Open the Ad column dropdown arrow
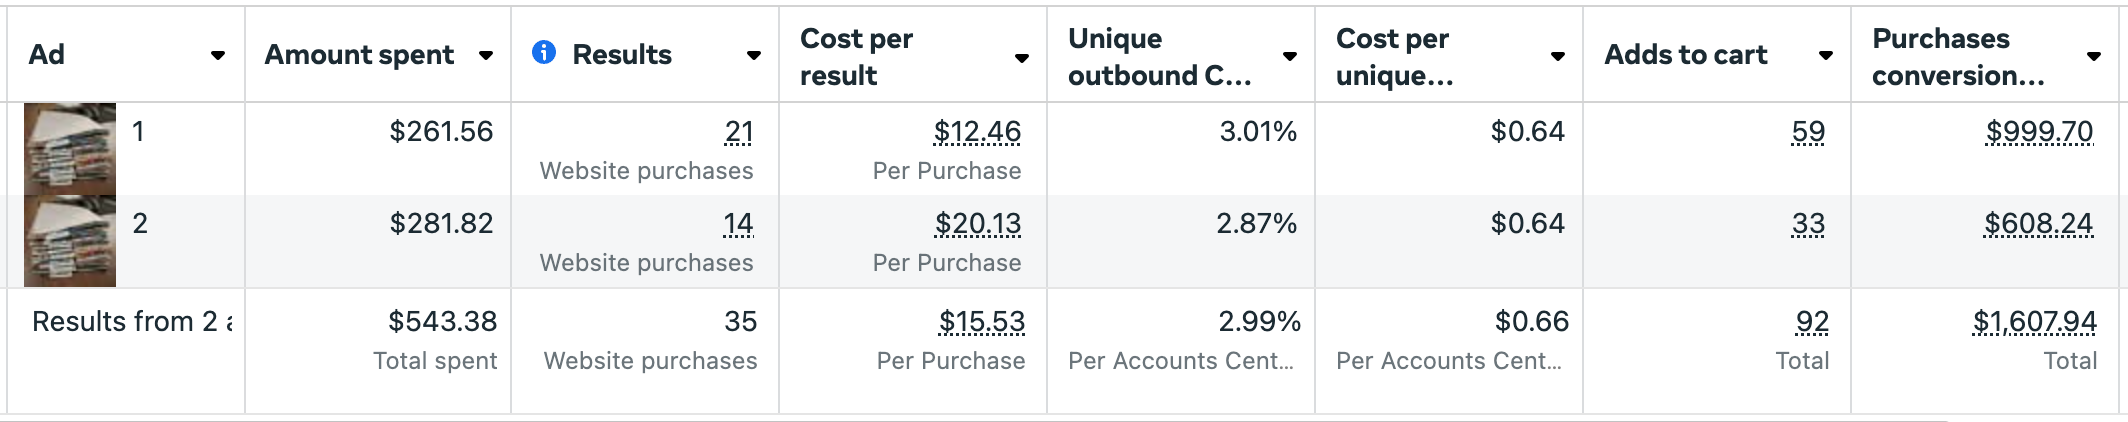 point(217,56)
